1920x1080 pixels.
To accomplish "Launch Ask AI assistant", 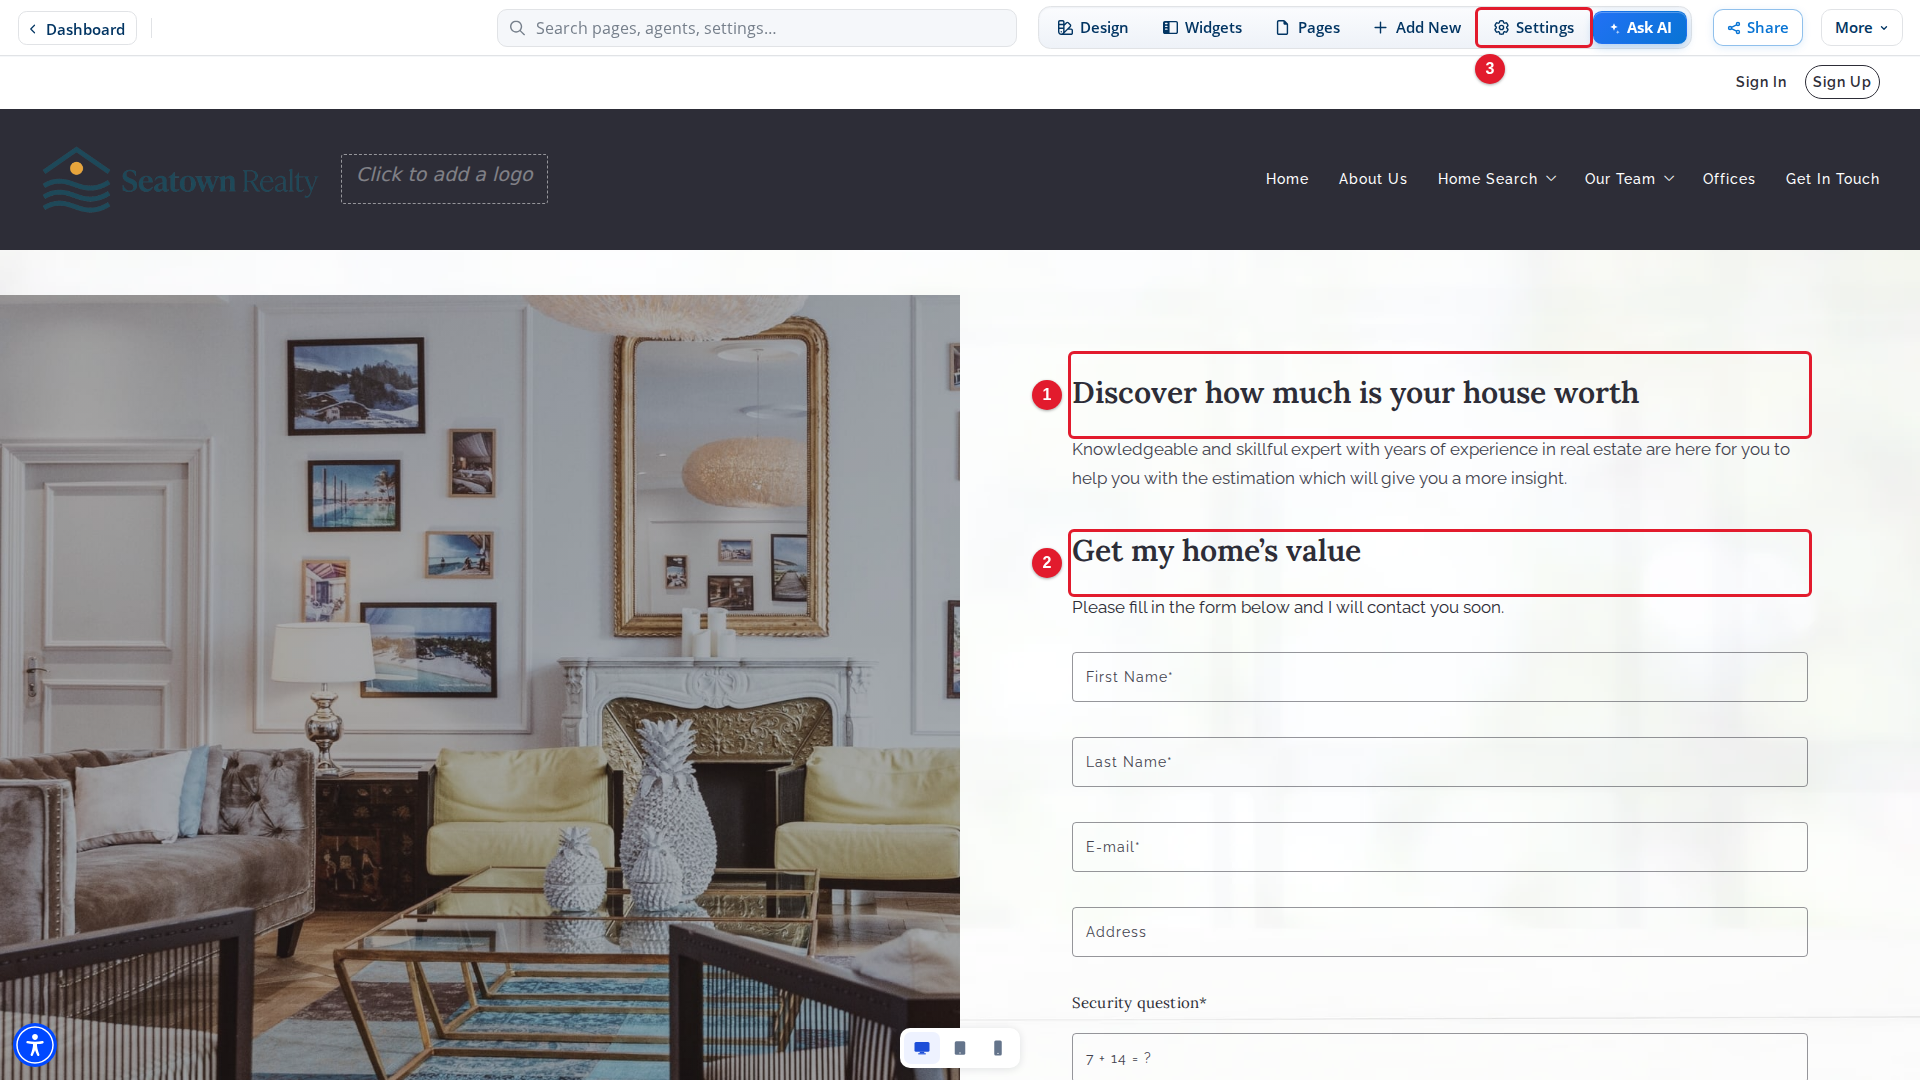I will (1640, 28).
